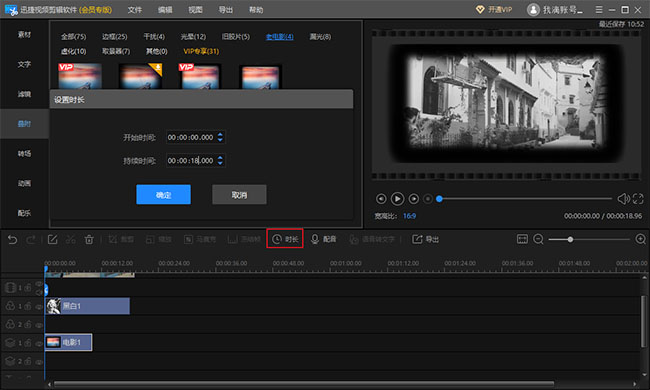The width and height of the screenshot is (650, 390).
Task: Select the 黑白1 clip on the timeline
Action: point(87,306)
